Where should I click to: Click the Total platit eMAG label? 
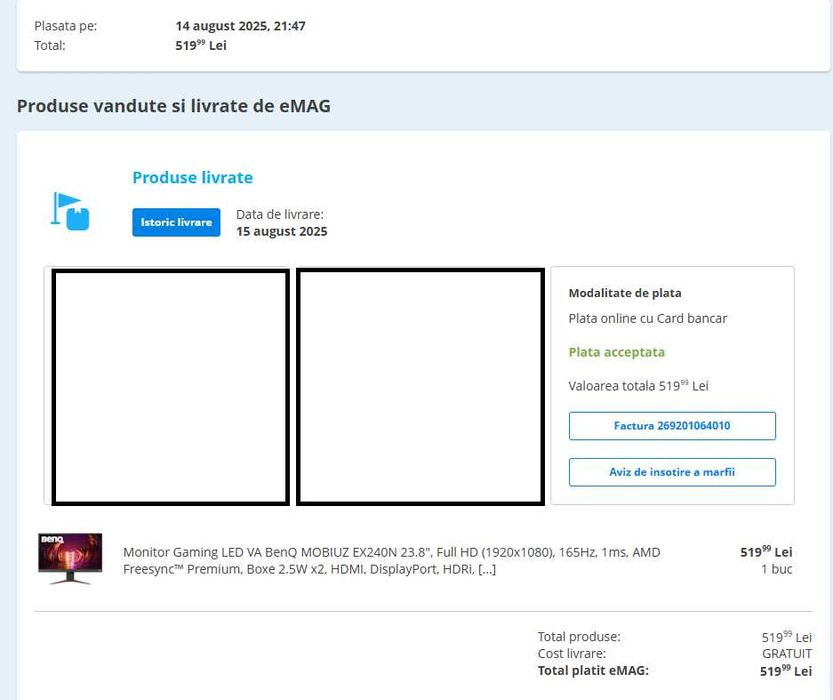[x=593, y=670]
